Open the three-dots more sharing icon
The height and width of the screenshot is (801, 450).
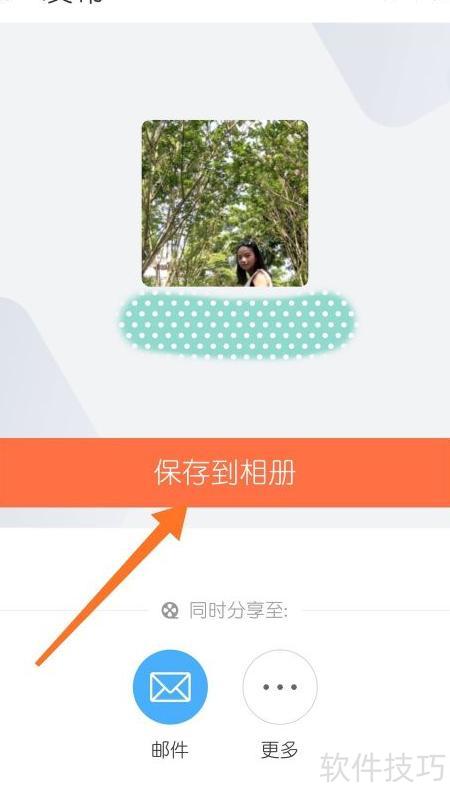click(280, 687)
